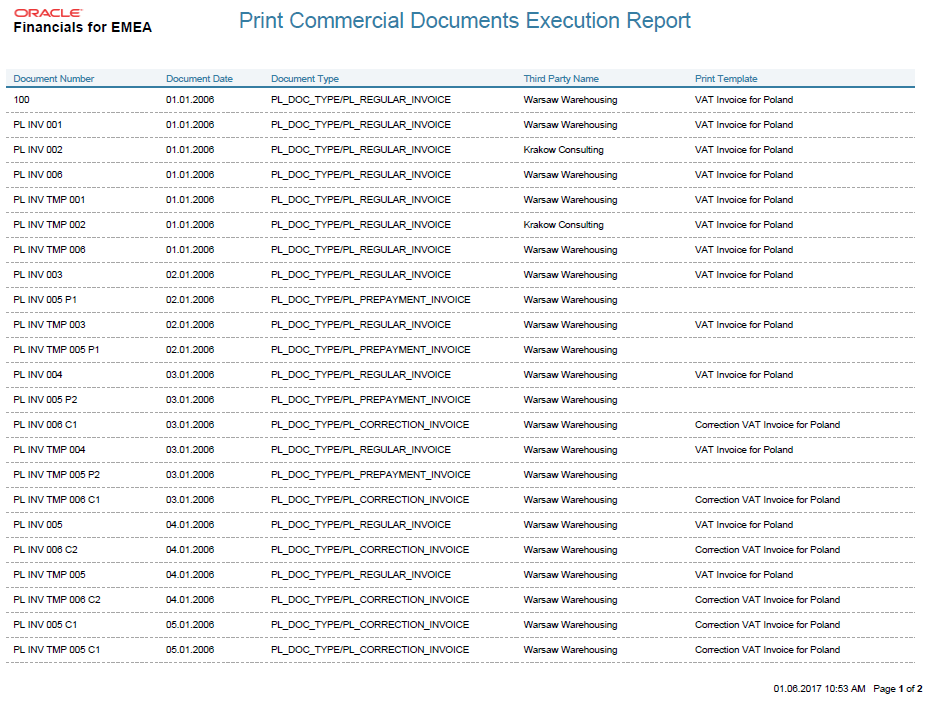The width and height of the screenshot is (925, 709).
Task: Click the report title heading
Action: (464, 21)
